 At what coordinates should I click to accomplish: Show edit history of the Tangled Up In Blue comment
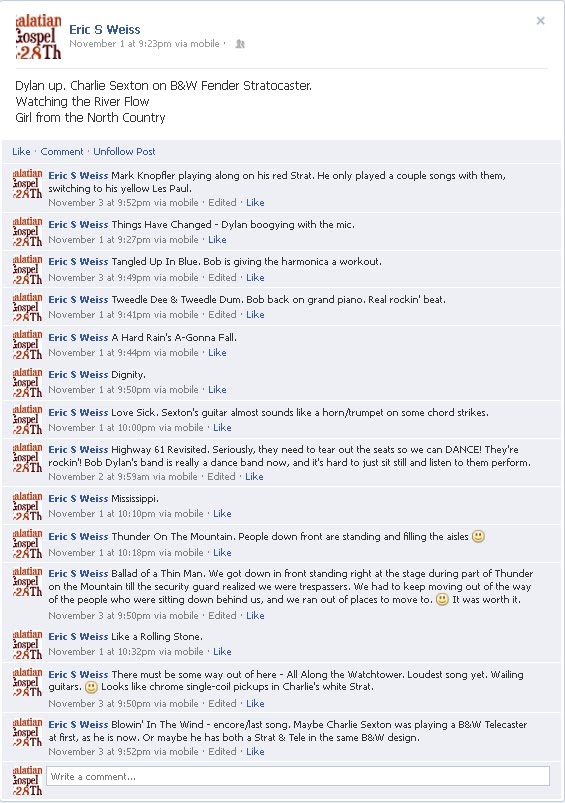point(222,278)
